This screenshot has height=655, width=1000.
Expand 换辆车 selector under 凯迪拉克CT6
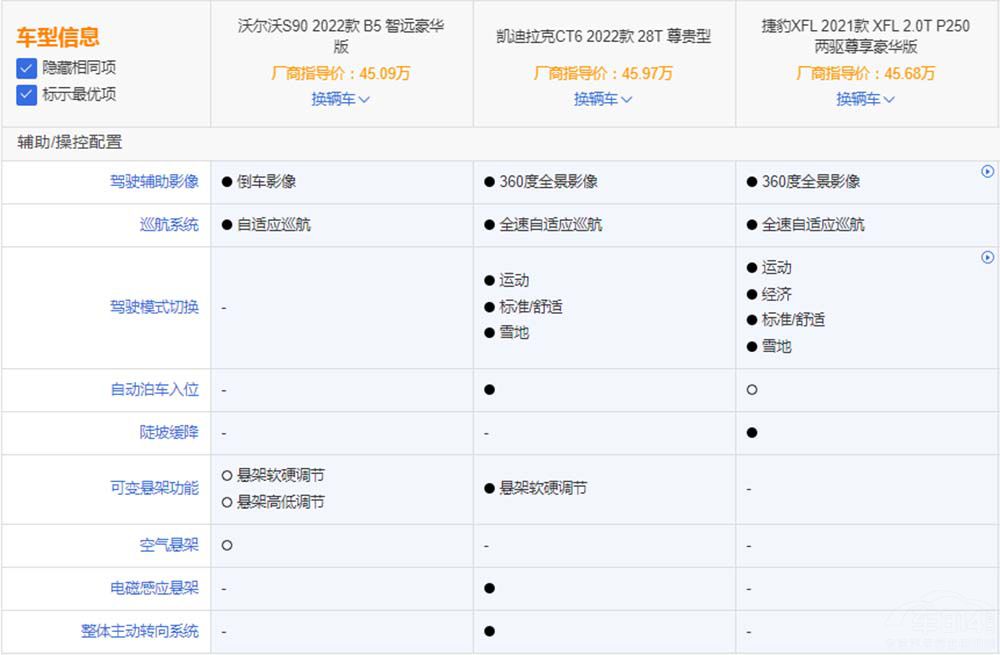[x=603, y=100]
